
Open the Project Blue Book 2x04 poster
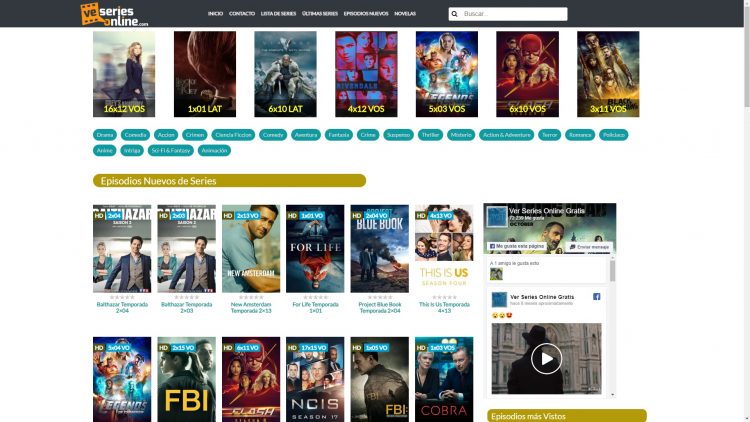pos(380,249)
